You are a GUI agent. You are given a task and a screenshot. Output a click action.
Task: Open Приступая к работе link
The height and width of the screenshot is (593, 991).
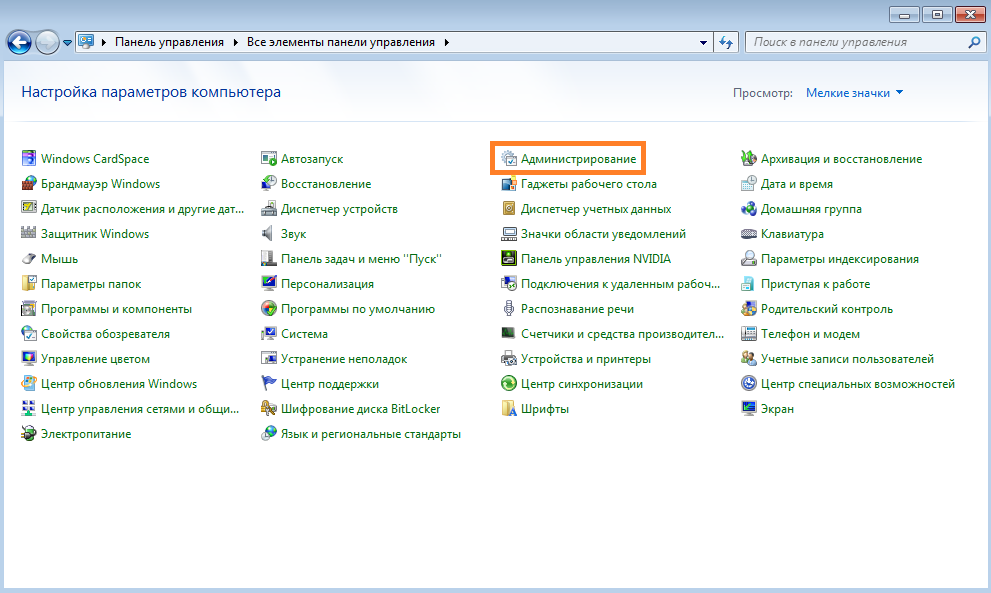(815, 284)
